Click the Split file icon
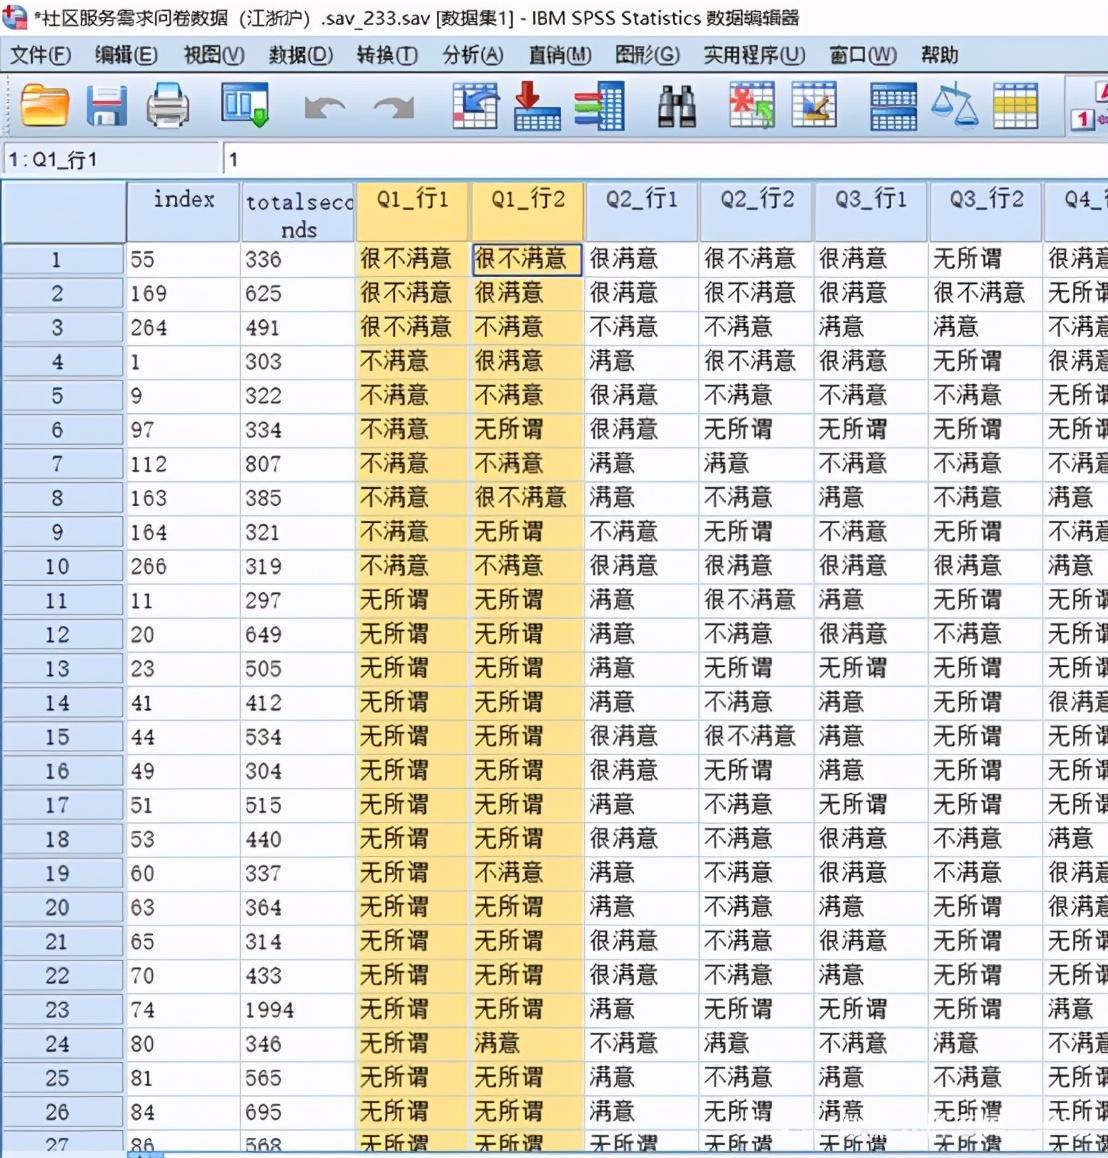This screenshot has height=1158, width=1108. click(893, 106)
